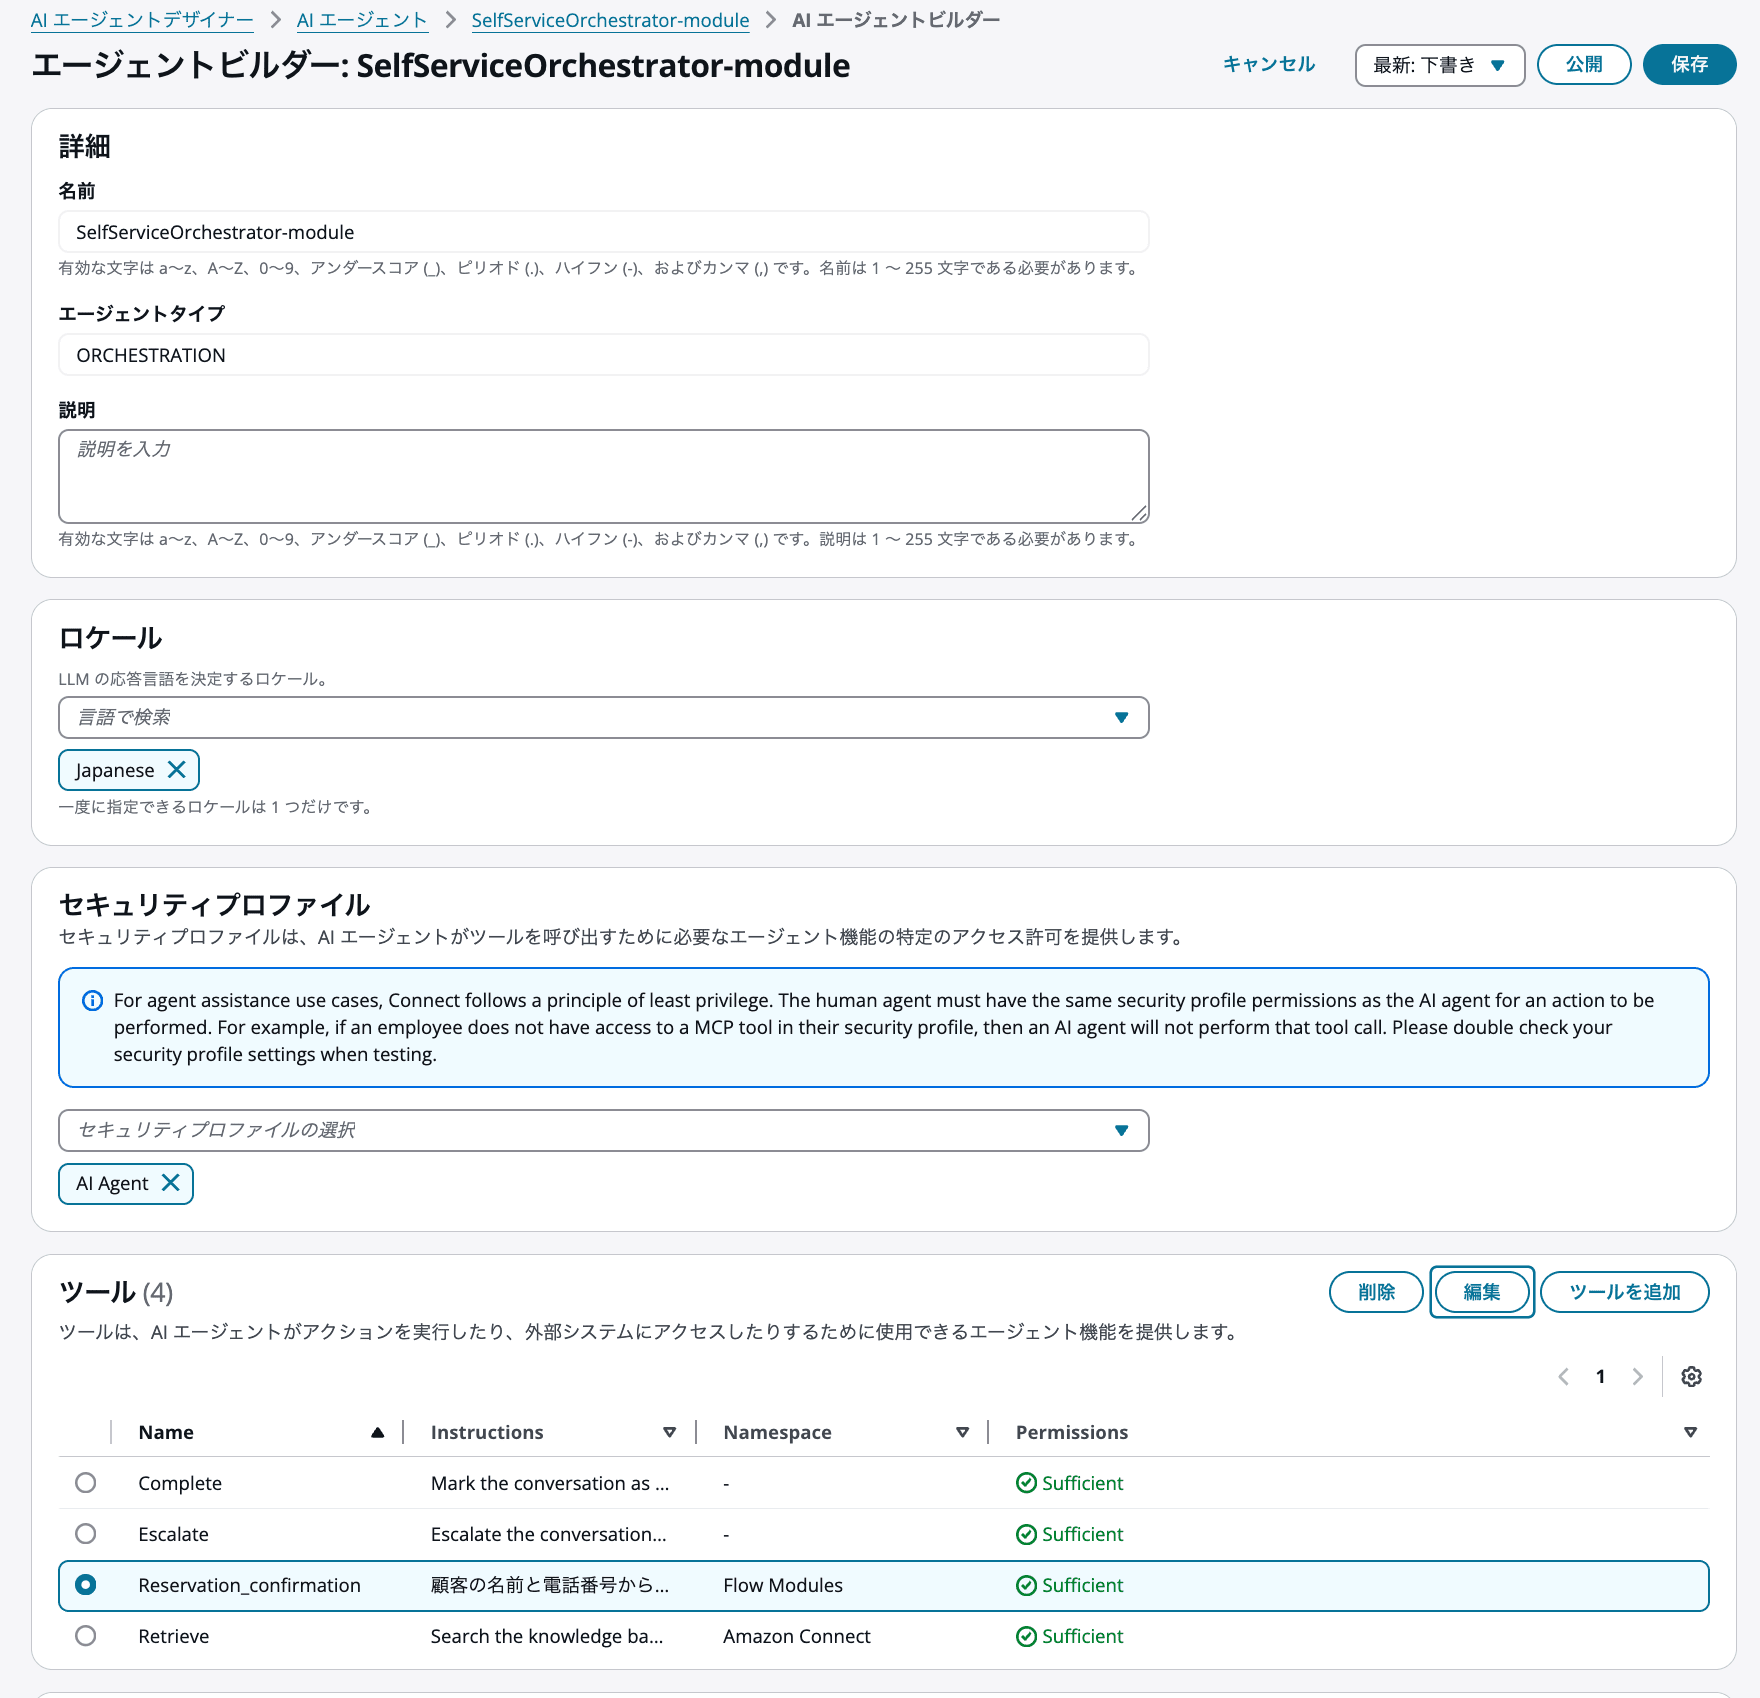Go to next page of tools
1760x1698 pixels.
(1637, 1377)
